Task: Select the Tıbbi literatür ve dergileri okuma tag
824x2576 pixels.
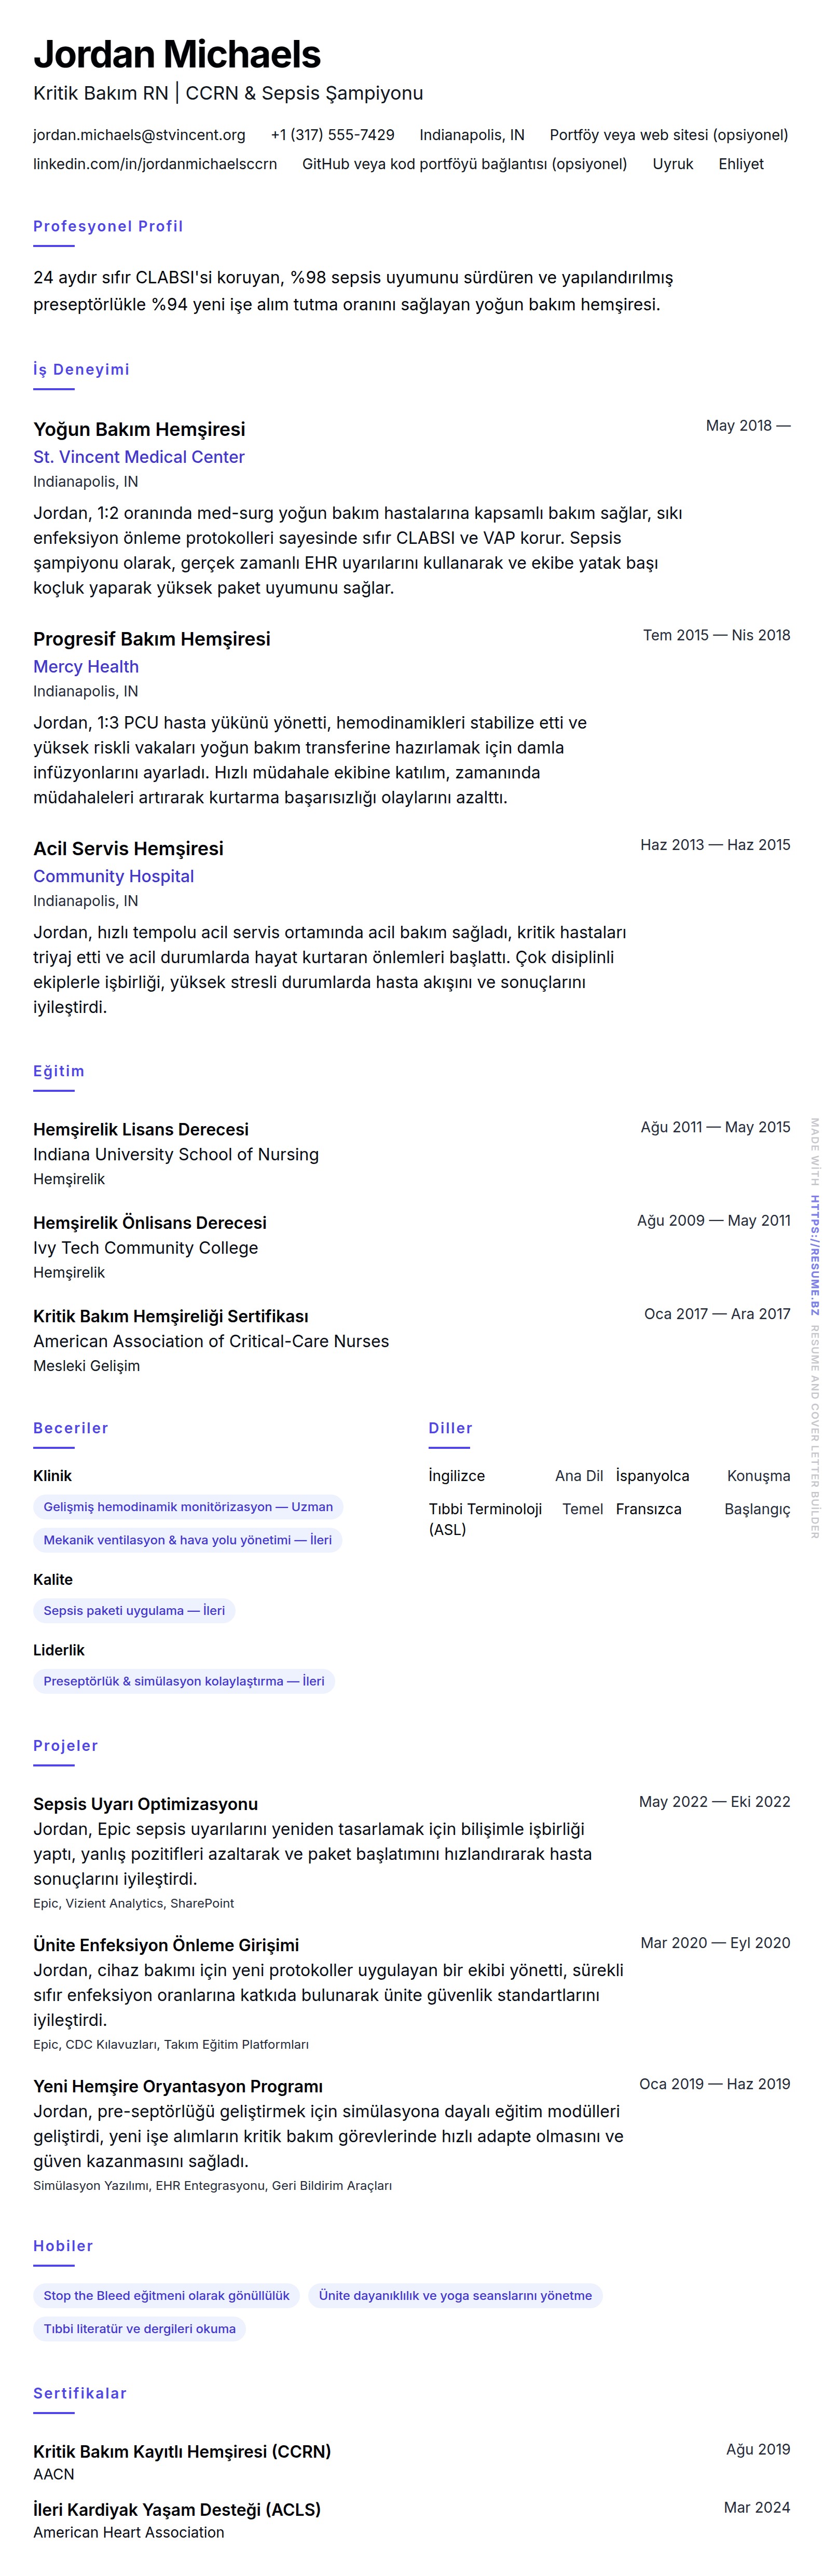Action: [139, 2328]
